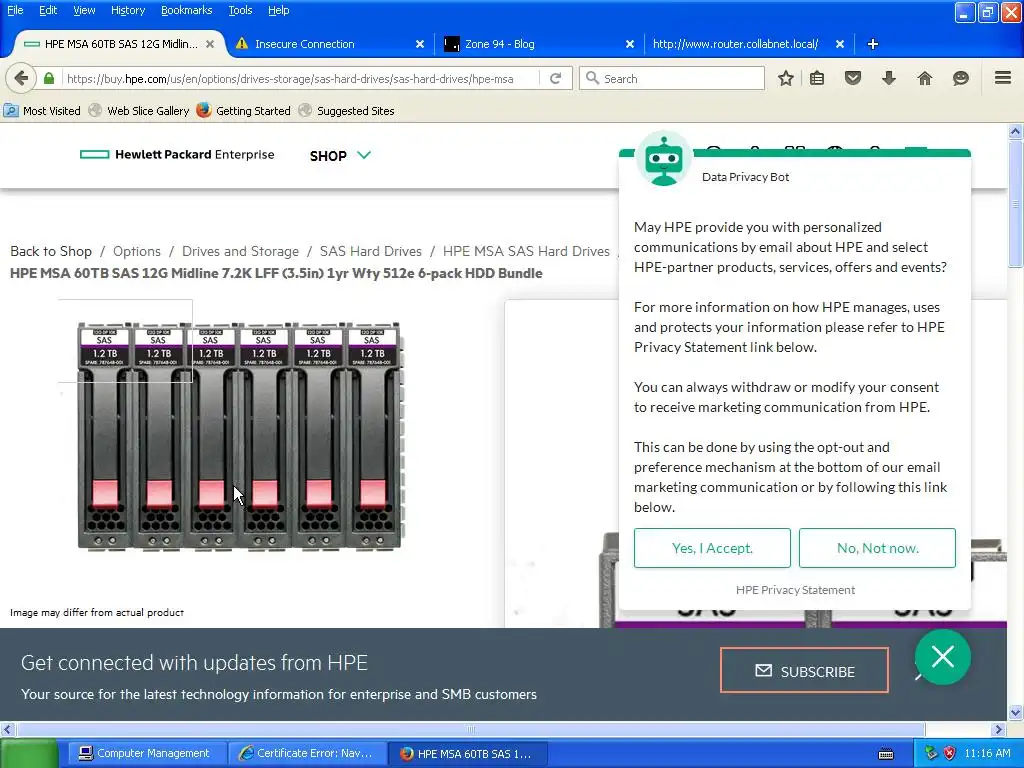
Task: Click the green padlock site identity icon
Action: (49, 78)
